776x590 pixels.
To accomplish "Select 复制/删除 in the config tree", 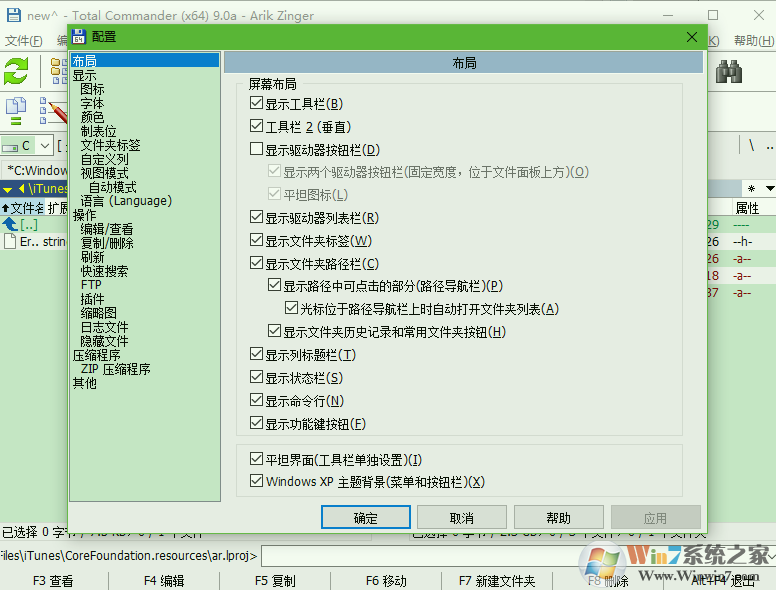I will point(107,243).
